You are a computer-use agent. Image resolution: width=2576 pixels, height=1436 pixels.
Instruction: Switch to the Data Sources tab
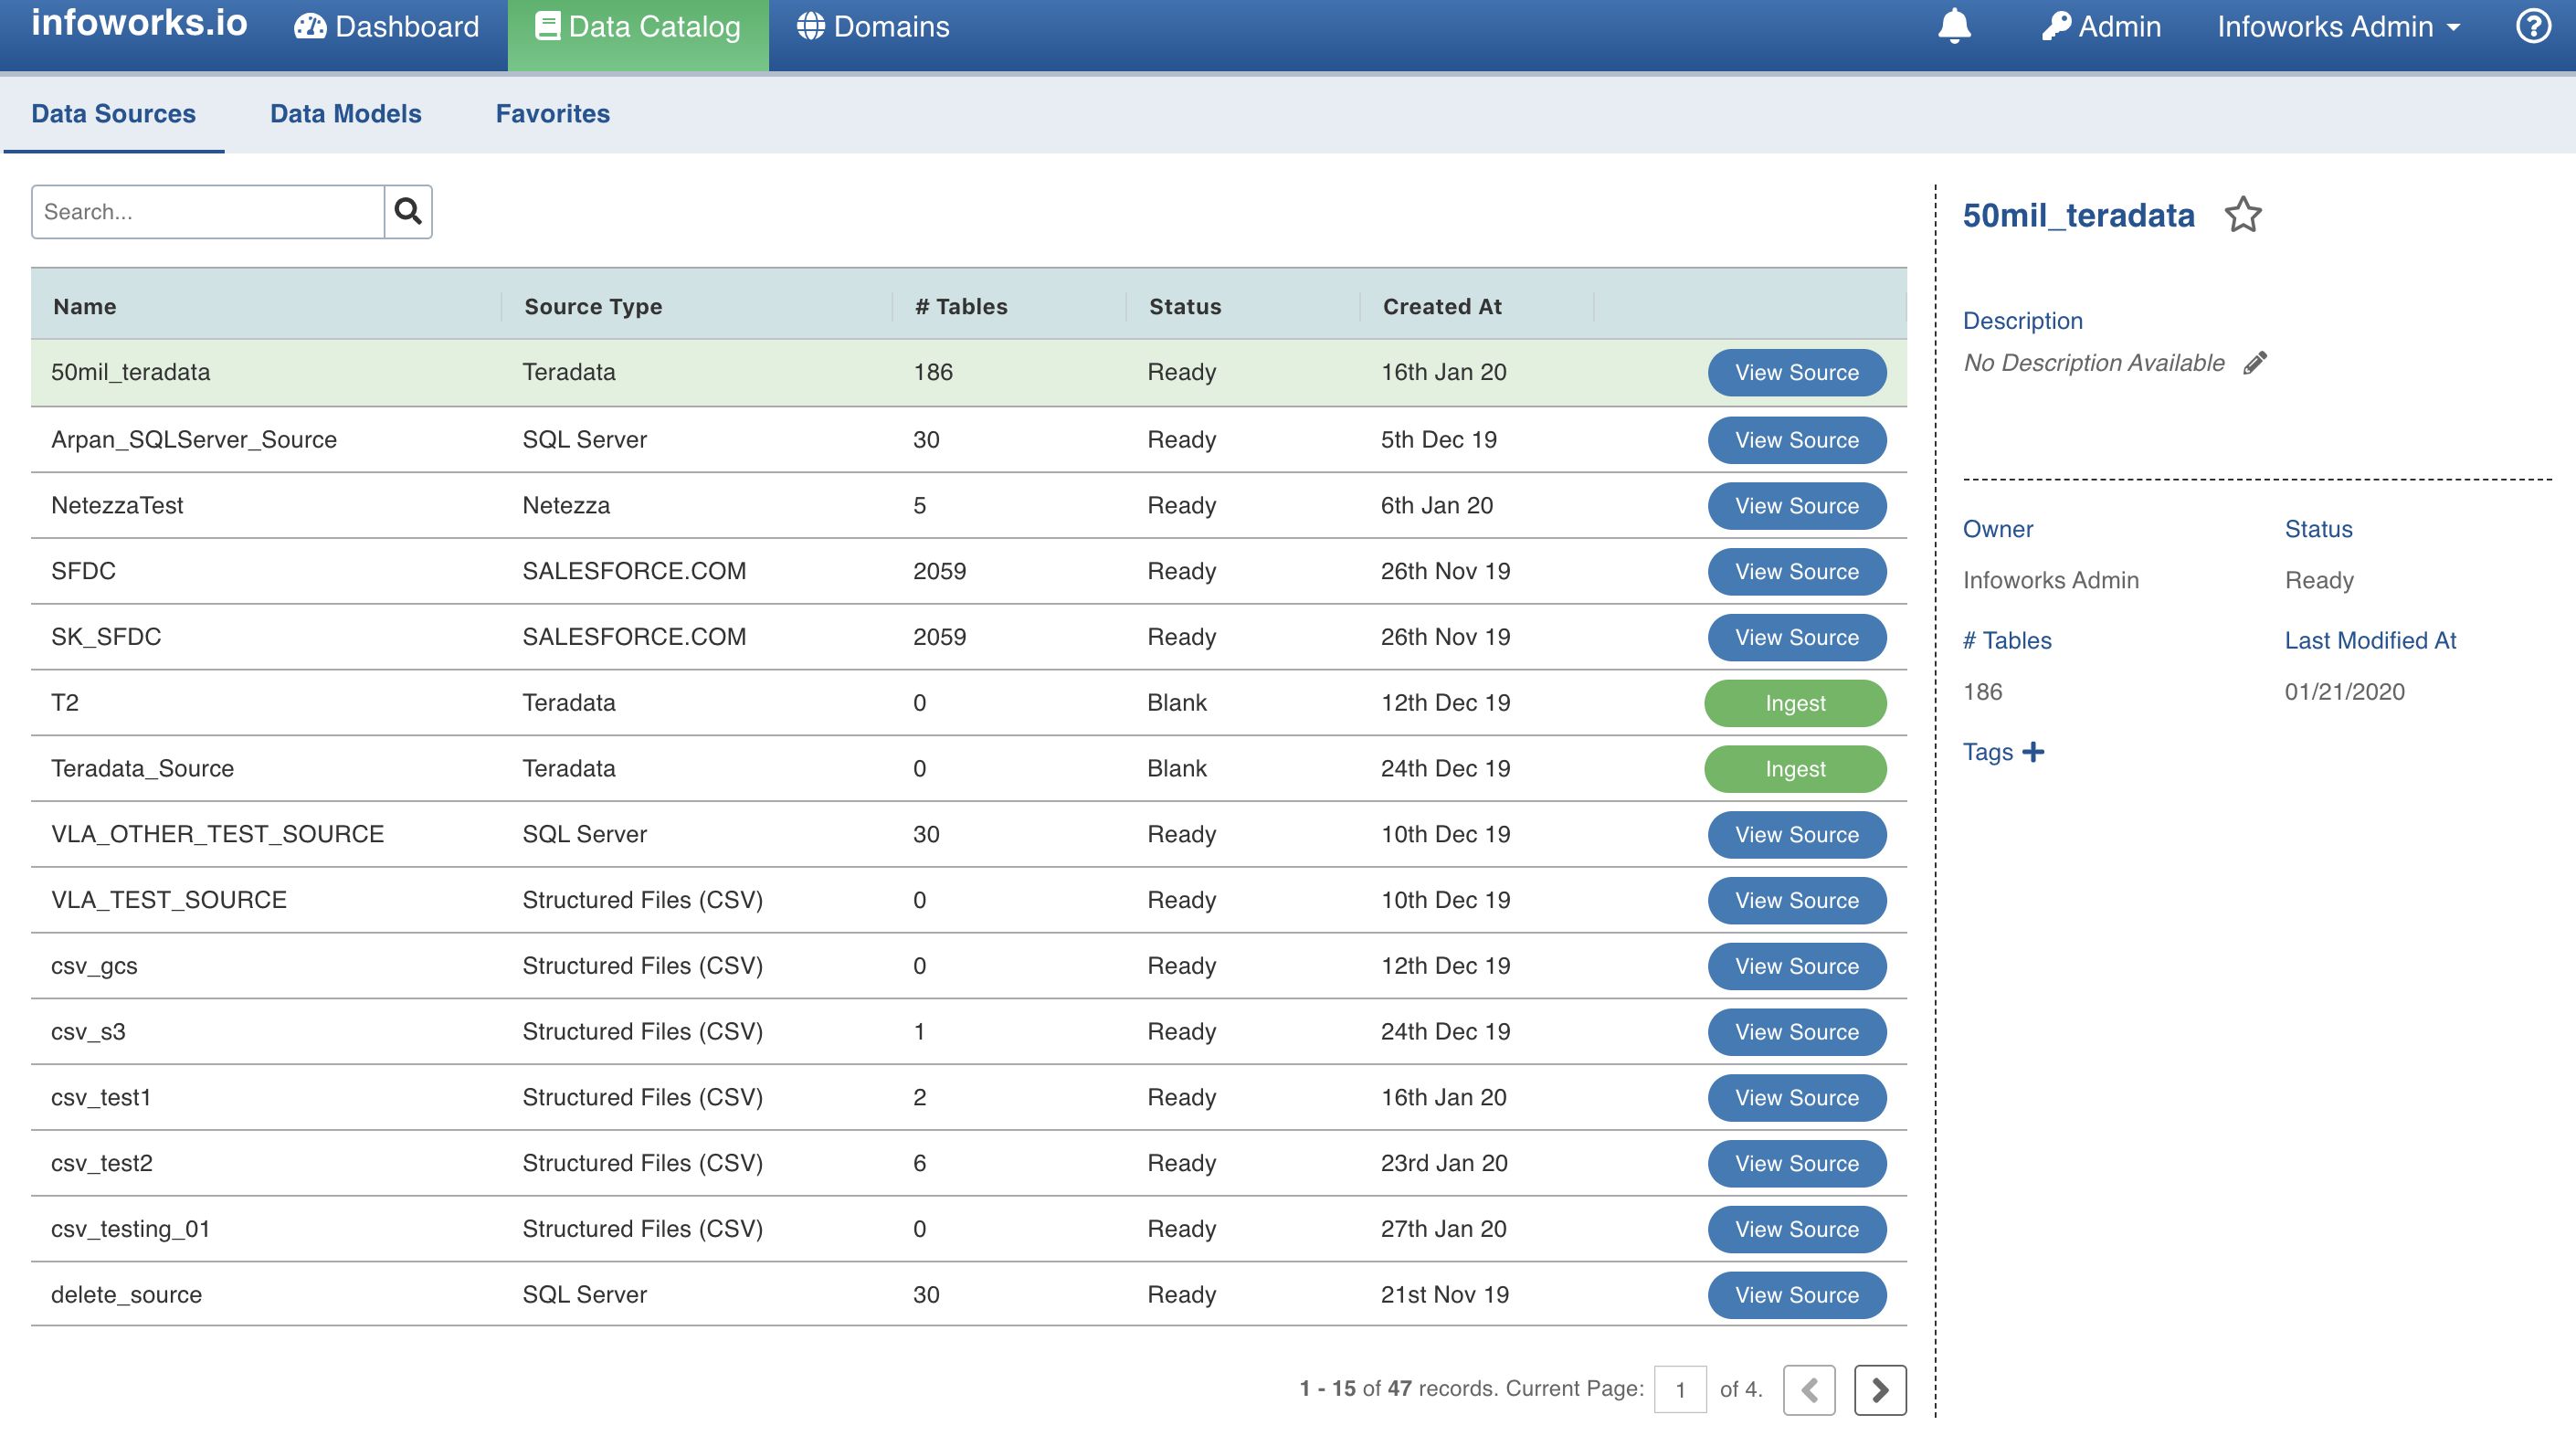(x=114, y=114)
